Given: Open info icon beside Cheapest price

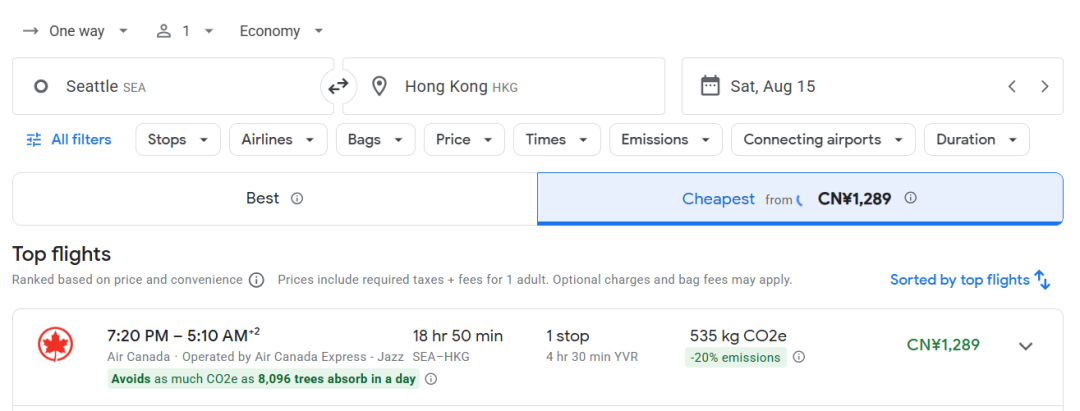Looking at the screenshot, I should [x=911, y=198].
